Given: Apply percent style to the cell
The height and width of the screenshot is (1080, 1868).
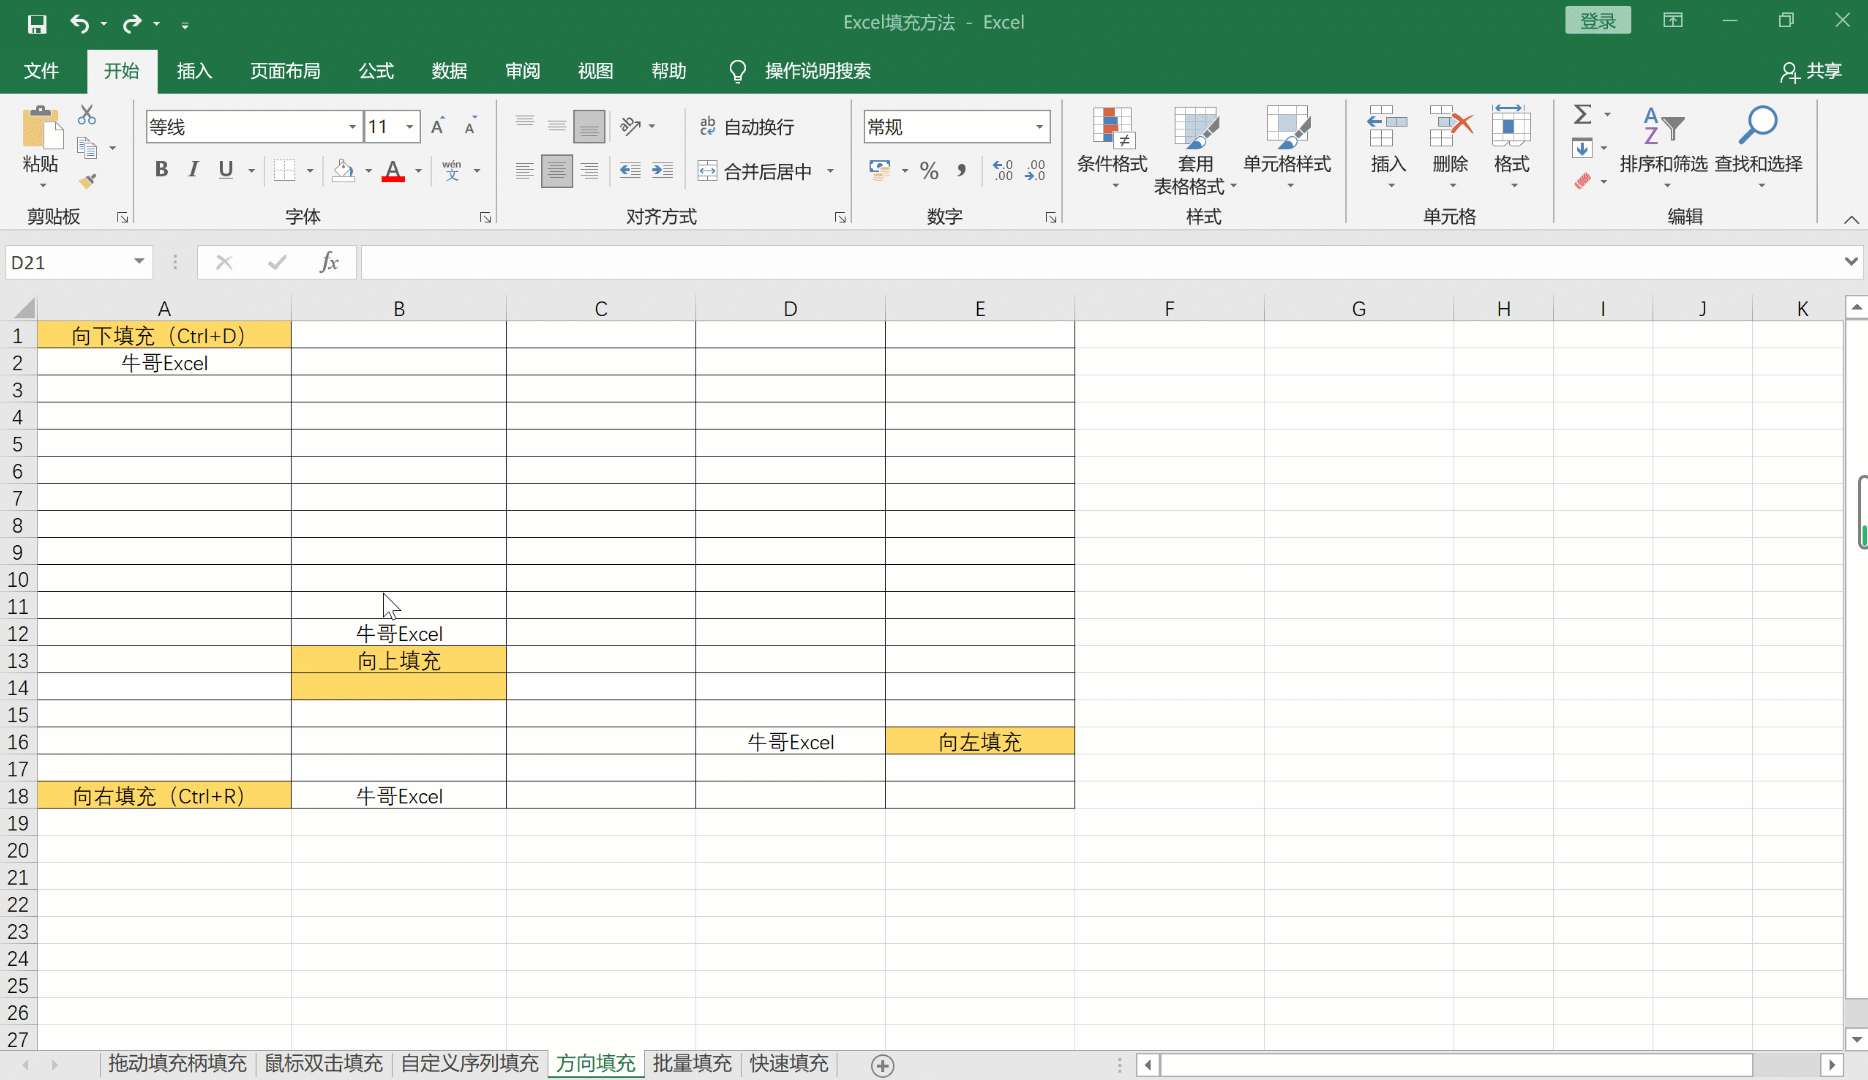Looking at the screenshot, I should [x=929, y=171].
